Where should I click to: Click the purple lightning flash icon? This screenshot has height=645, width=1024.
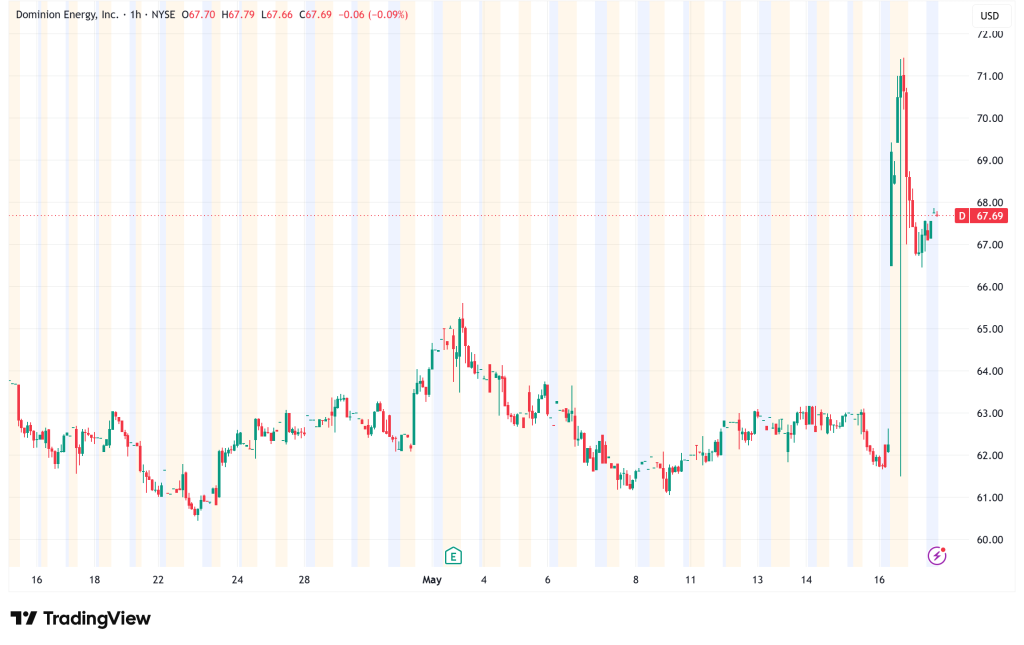[x=936, y=556]
